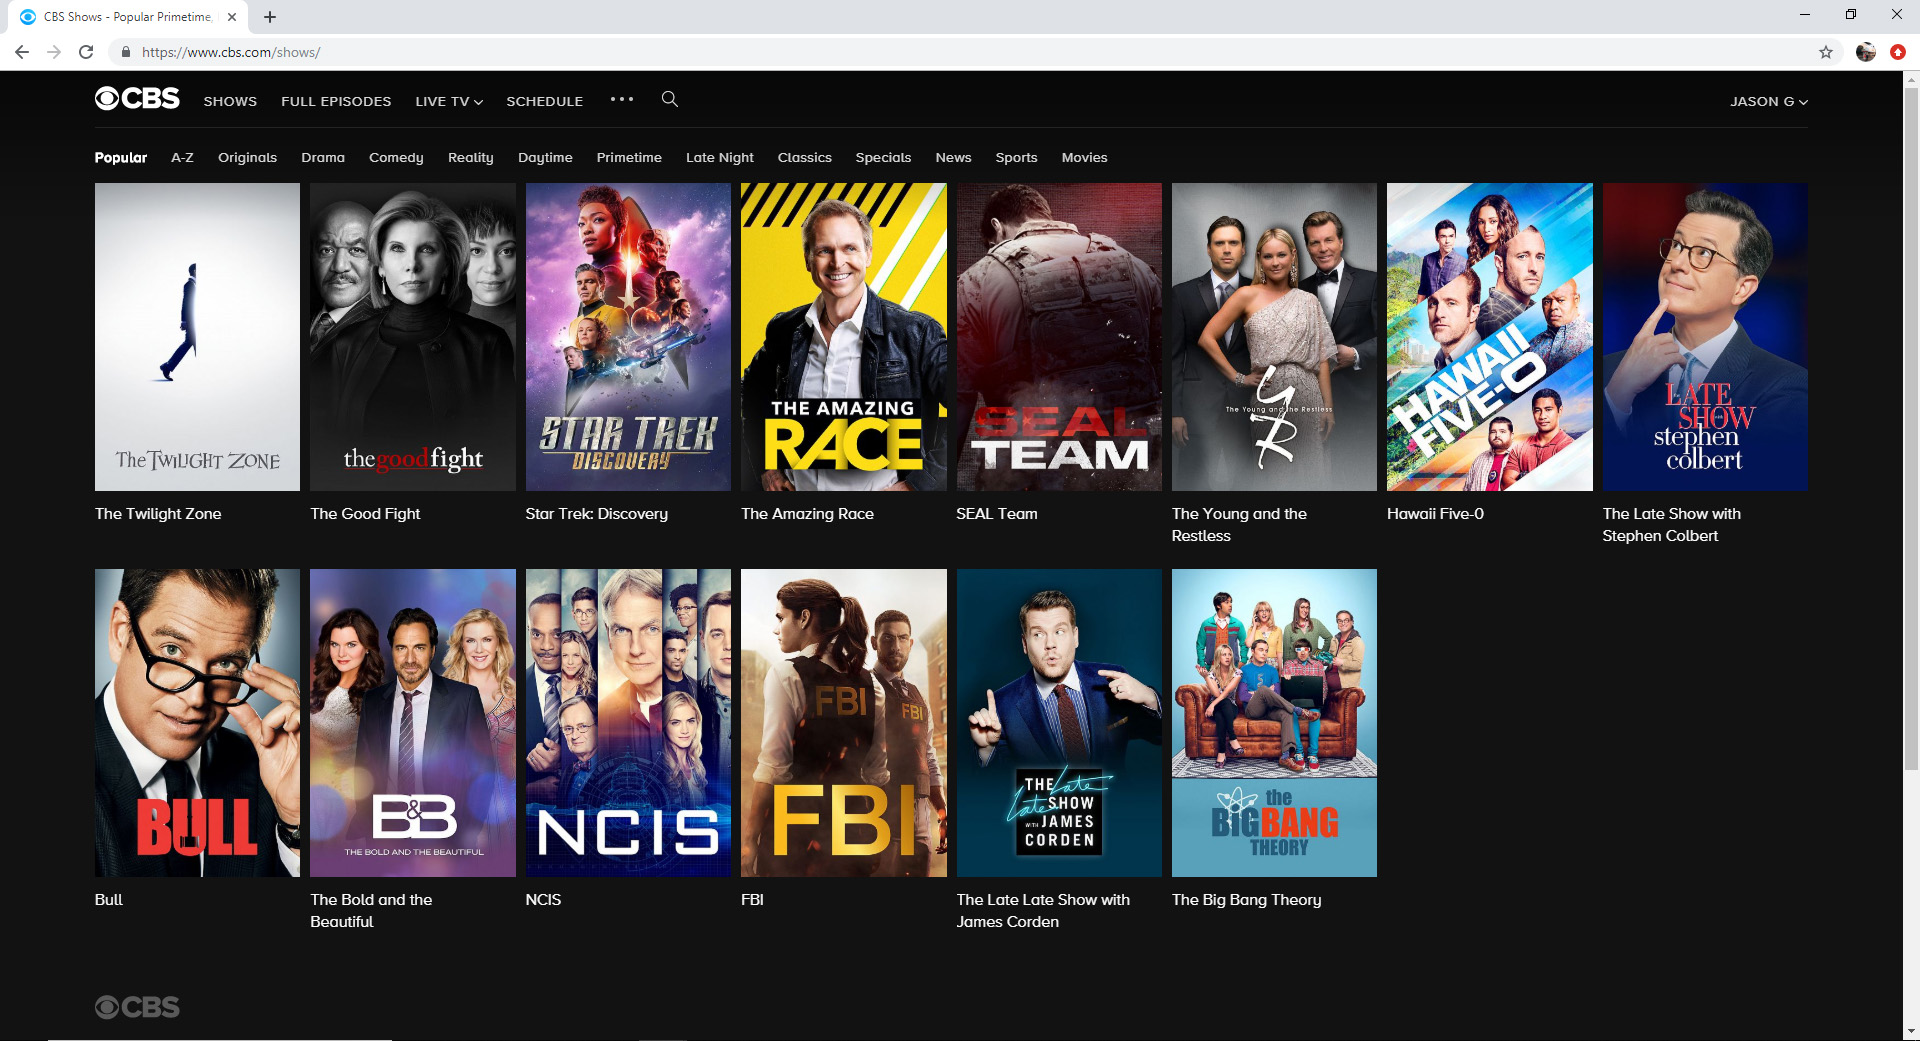This screenshot has width=1920, height=1041.
Task: Open the SEAL Team poster
Action: (x=1059, y=337)
